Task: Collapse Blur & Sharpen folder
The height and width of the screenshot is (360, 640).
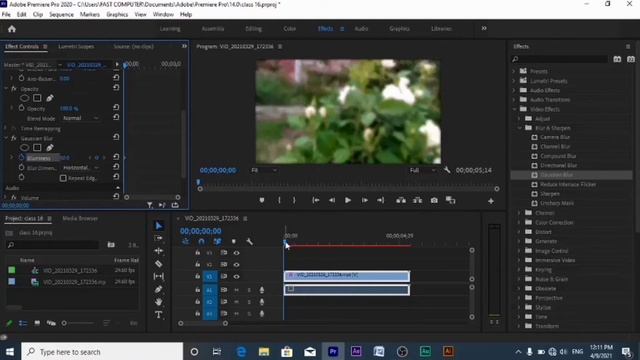Action: (x=519, y=128)
